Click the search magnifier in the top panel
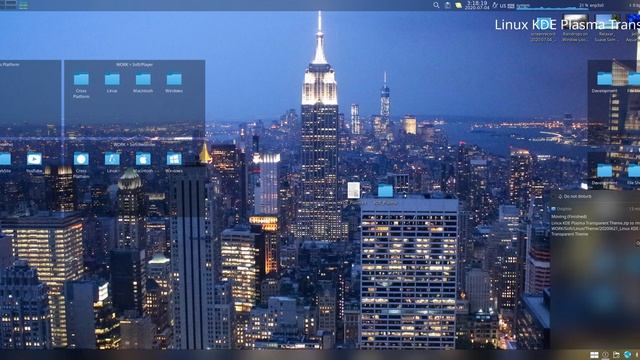Viewport: 640px width, 360px height. pyautogui.click(x=436, y=5)
